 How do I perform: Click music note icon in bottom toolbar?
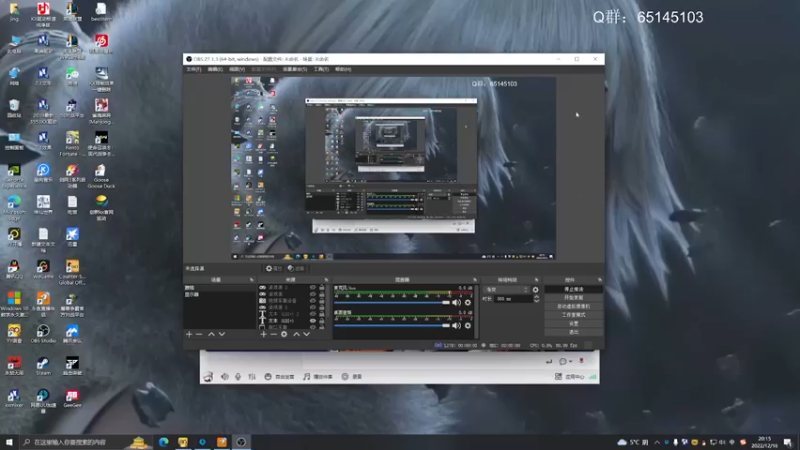[306, 377]
